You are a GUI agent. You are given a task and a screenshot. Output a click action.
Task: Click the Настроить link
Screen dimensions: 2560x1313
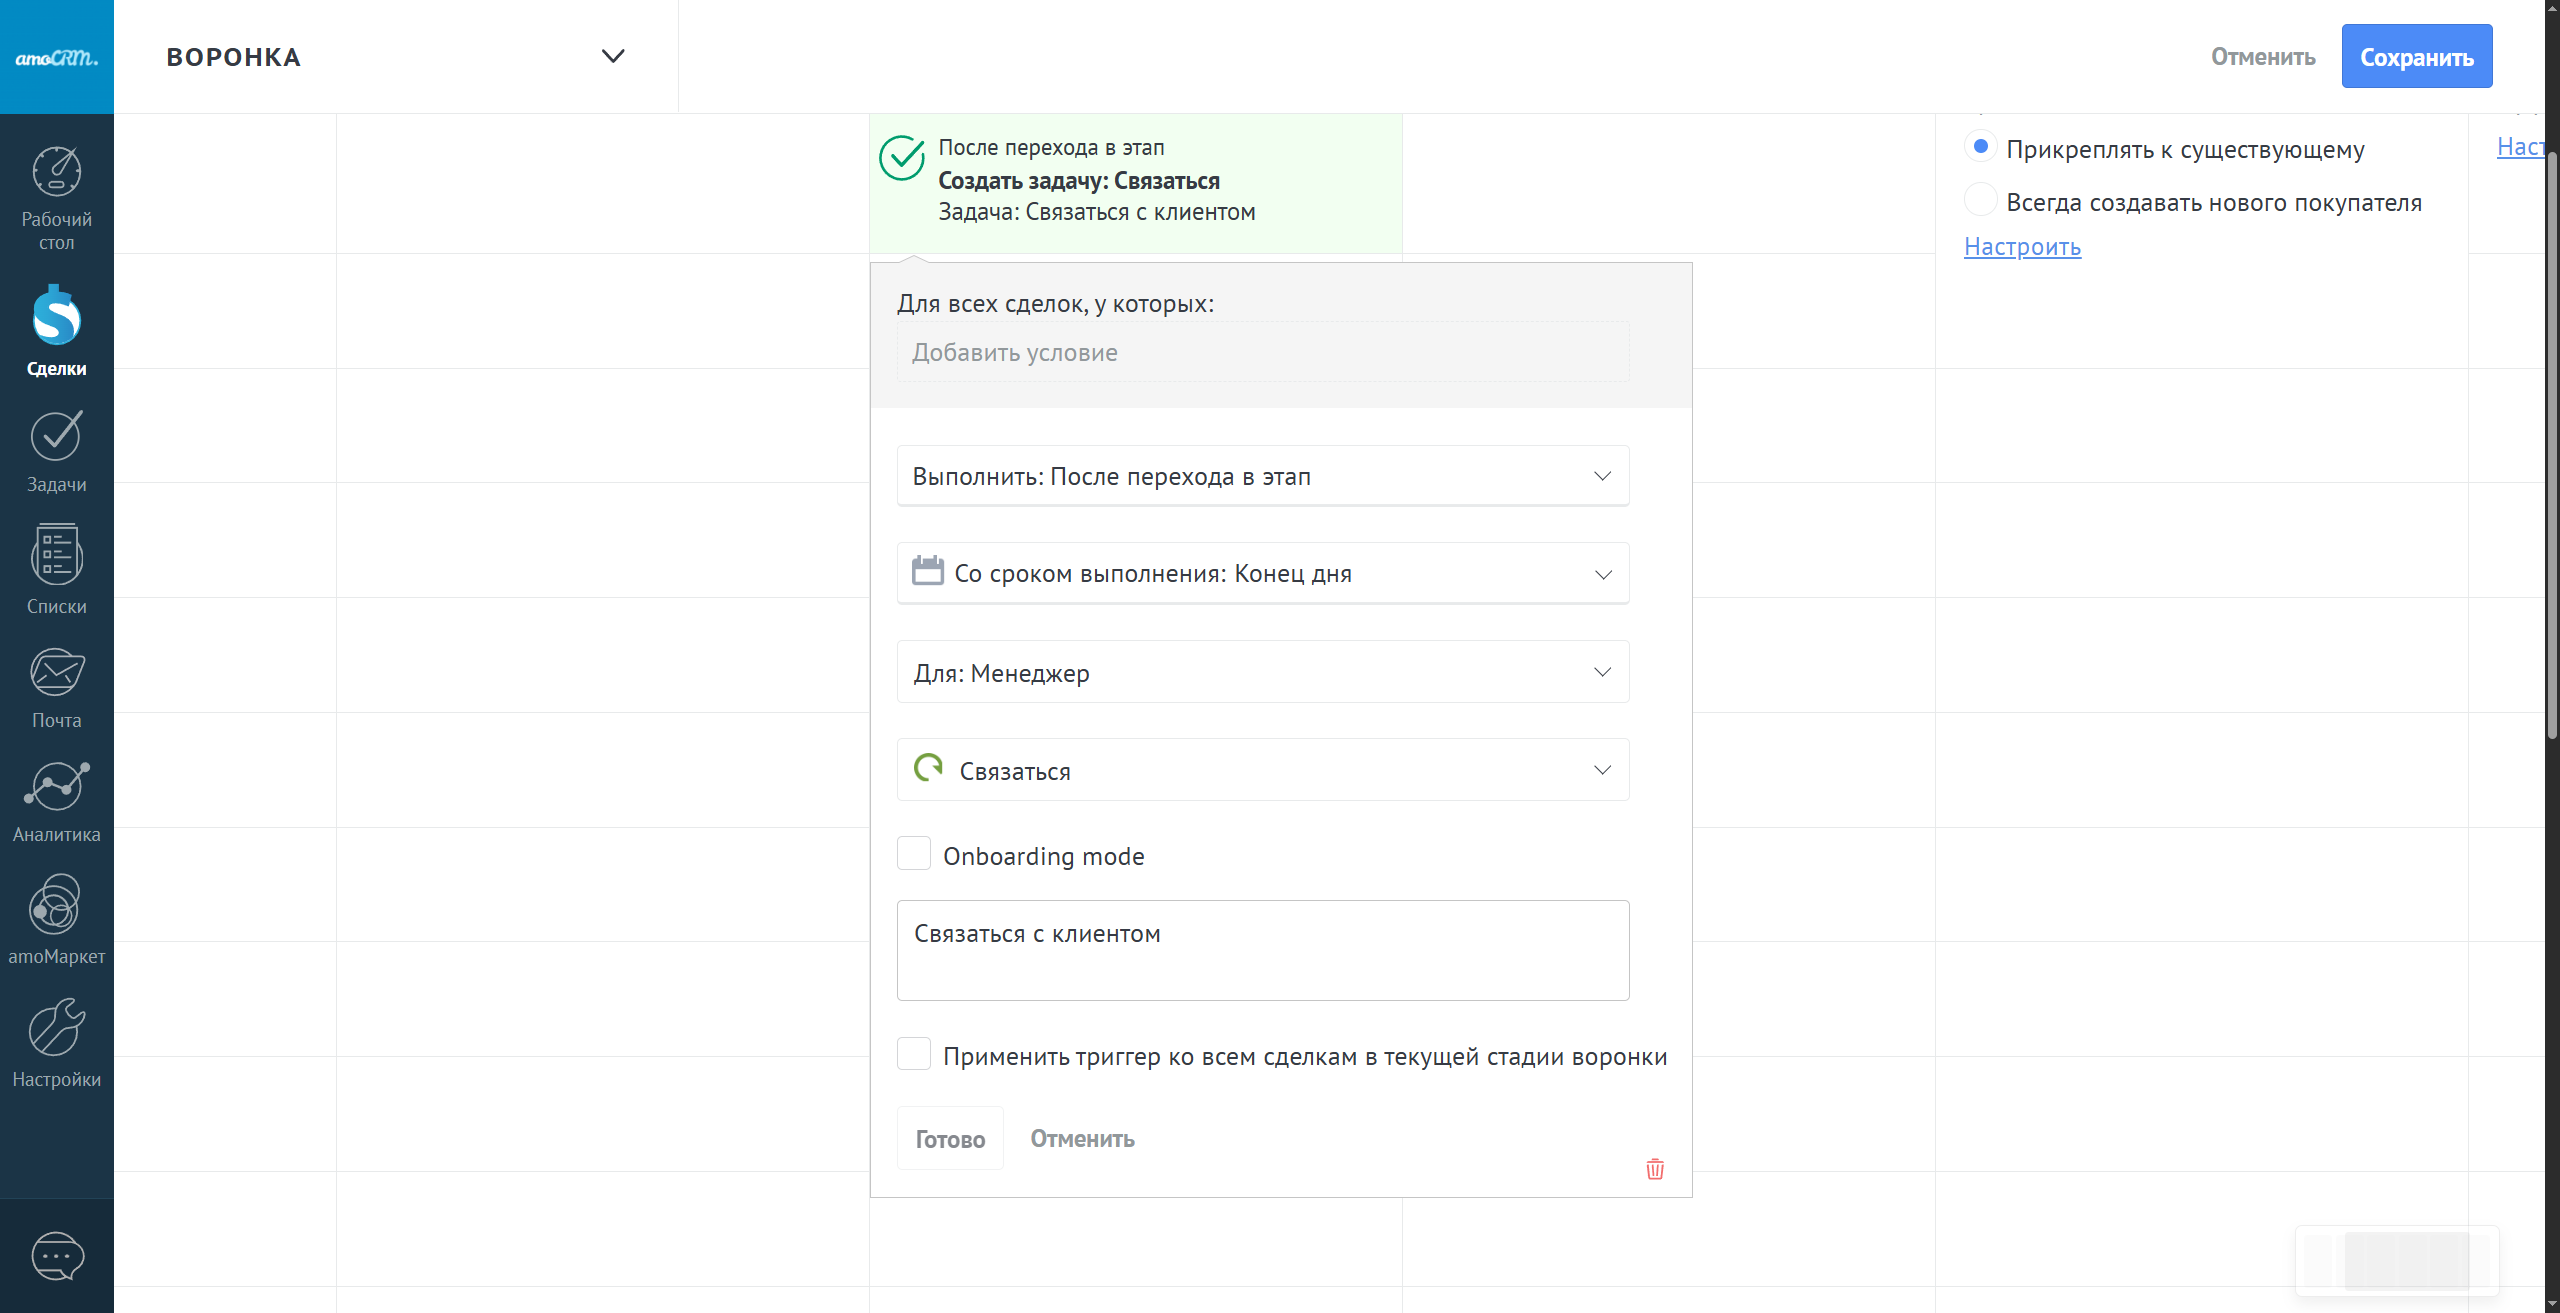pos(2022,247)
